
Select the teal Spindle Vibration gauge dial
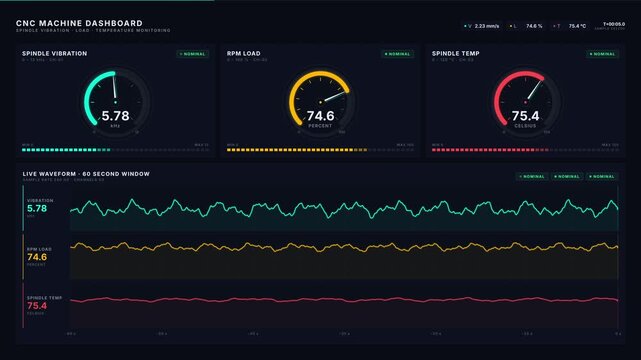click(x=116, y=101)
